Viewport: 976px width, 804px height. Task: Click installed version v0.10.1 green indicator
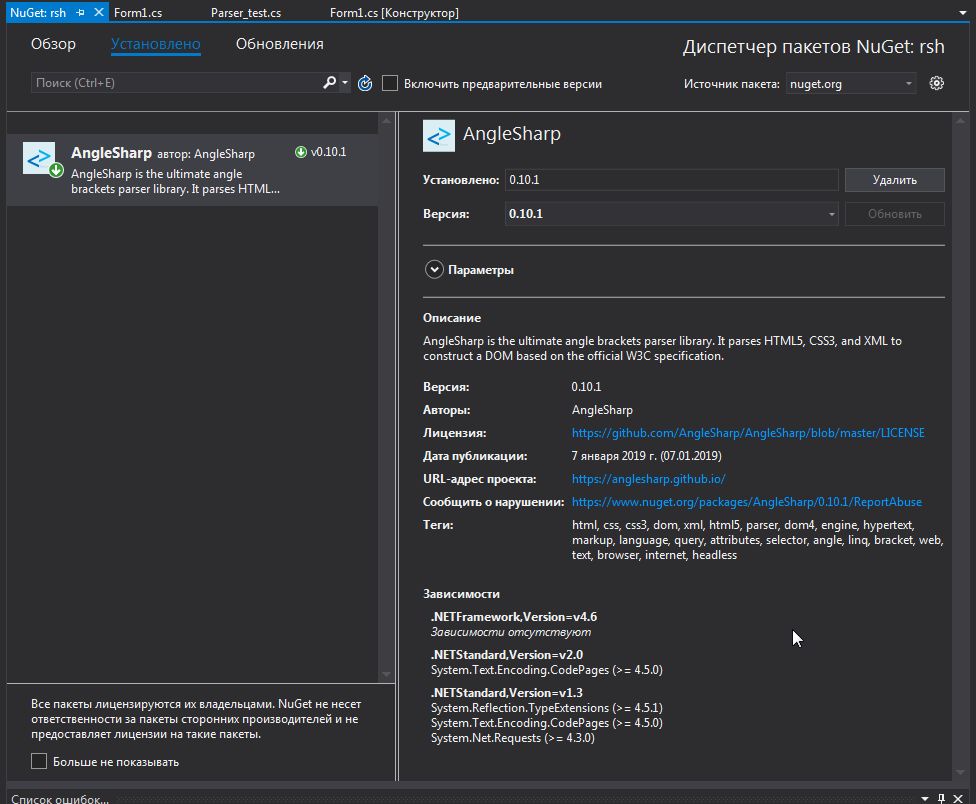tap(301, 152)
